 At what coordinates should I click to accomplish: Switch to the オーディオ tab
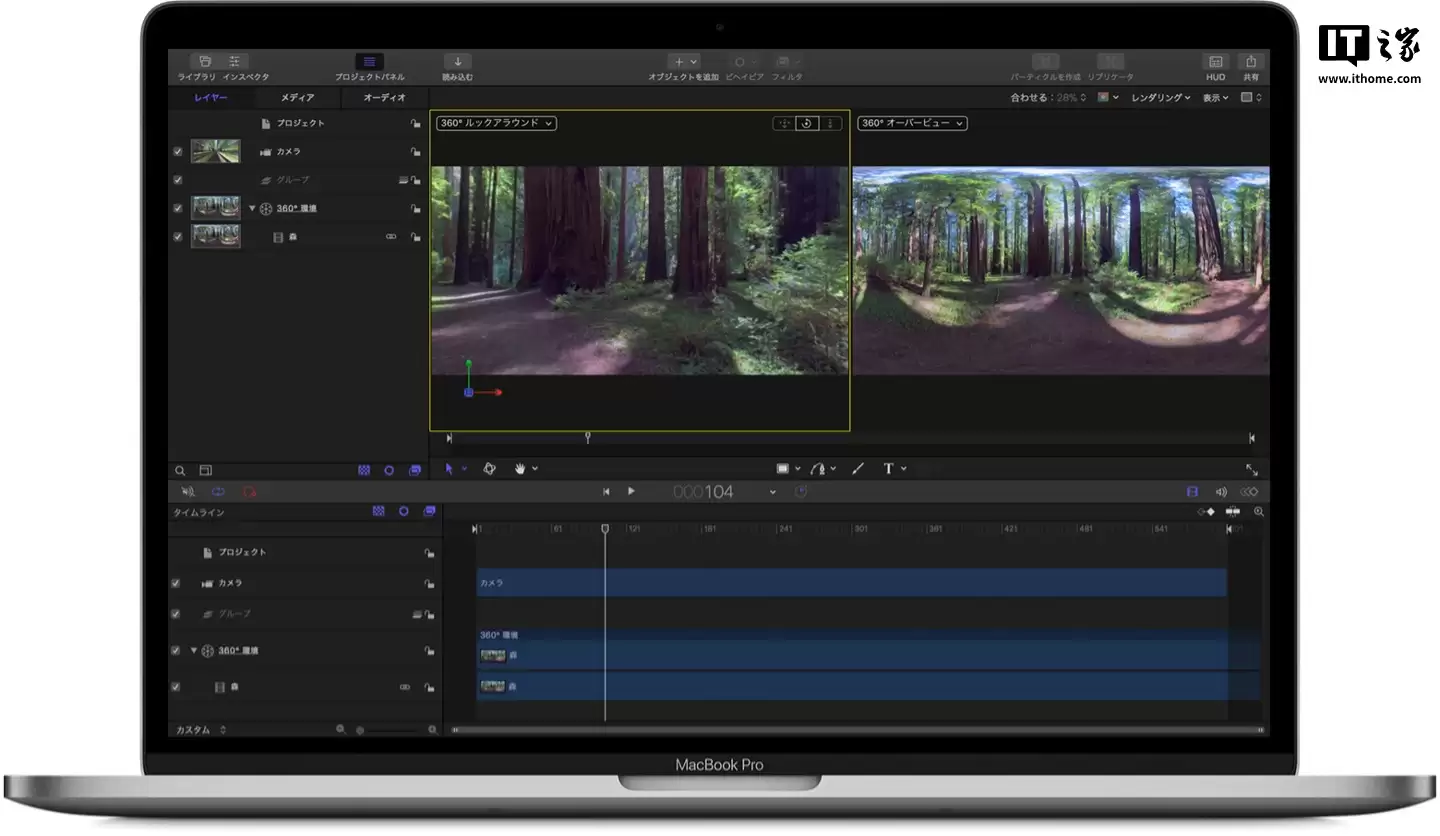[384, 97]
